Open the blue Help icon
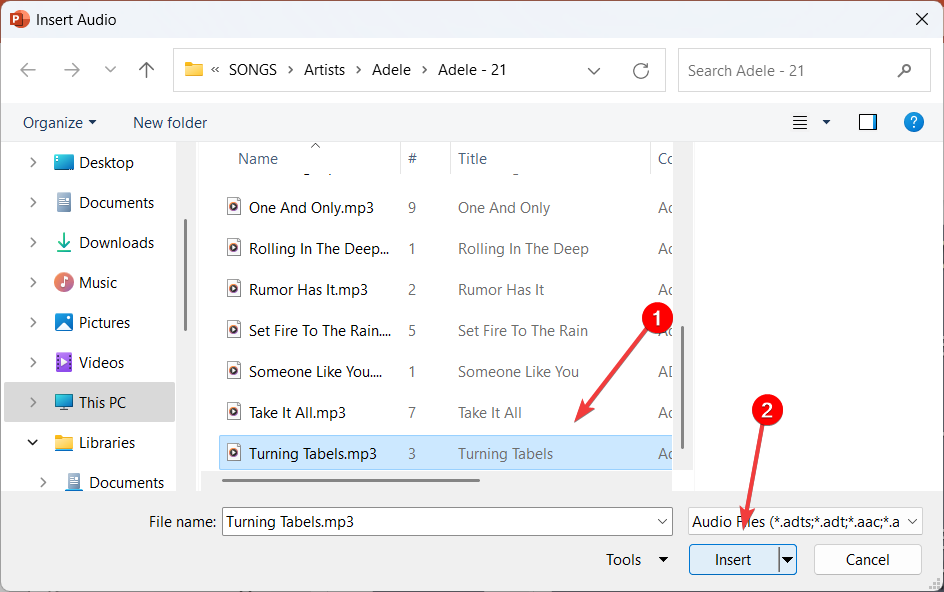Screen dimensions: 944x592 pyautogui.click(x=913, y=122)
